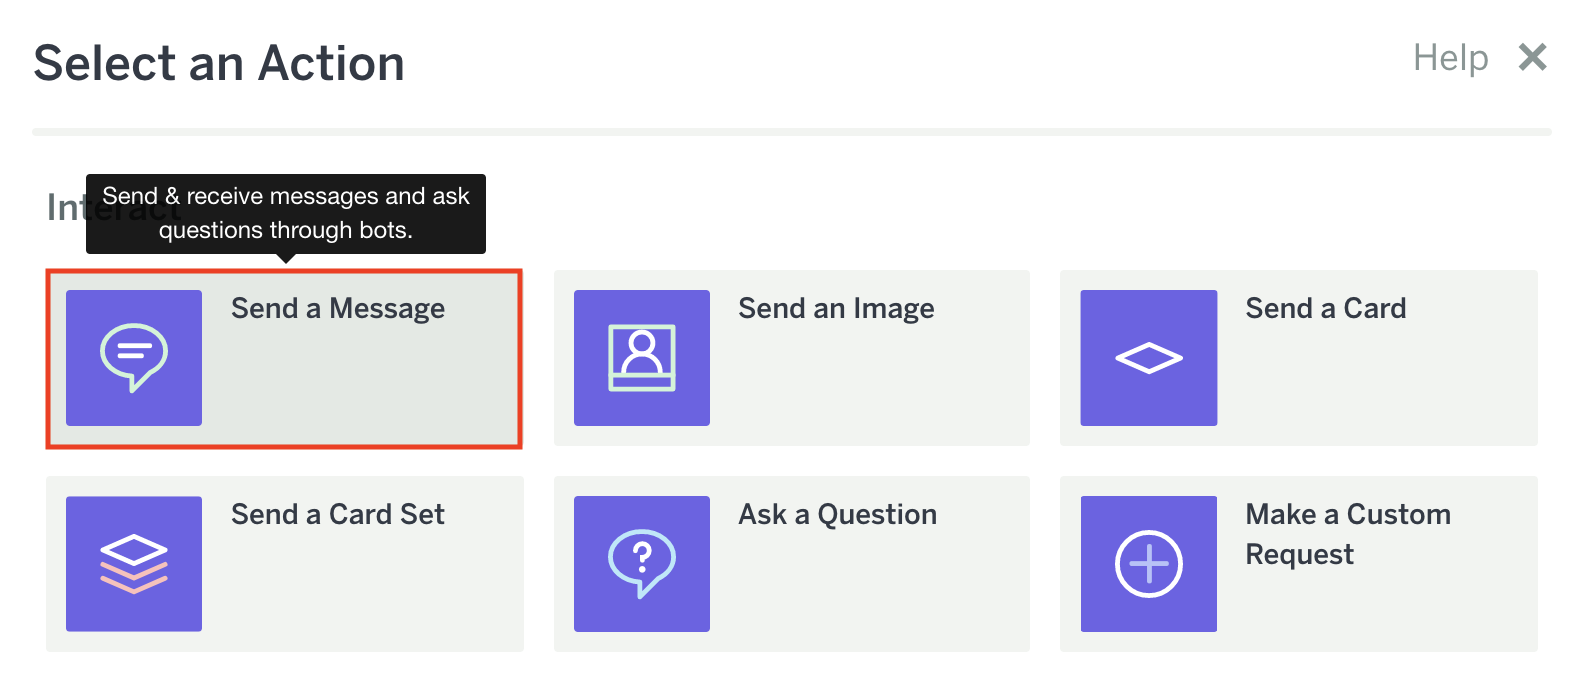Choose the "Send a Message" label
The image size is (1580, 676).
(x=338, y=309)
